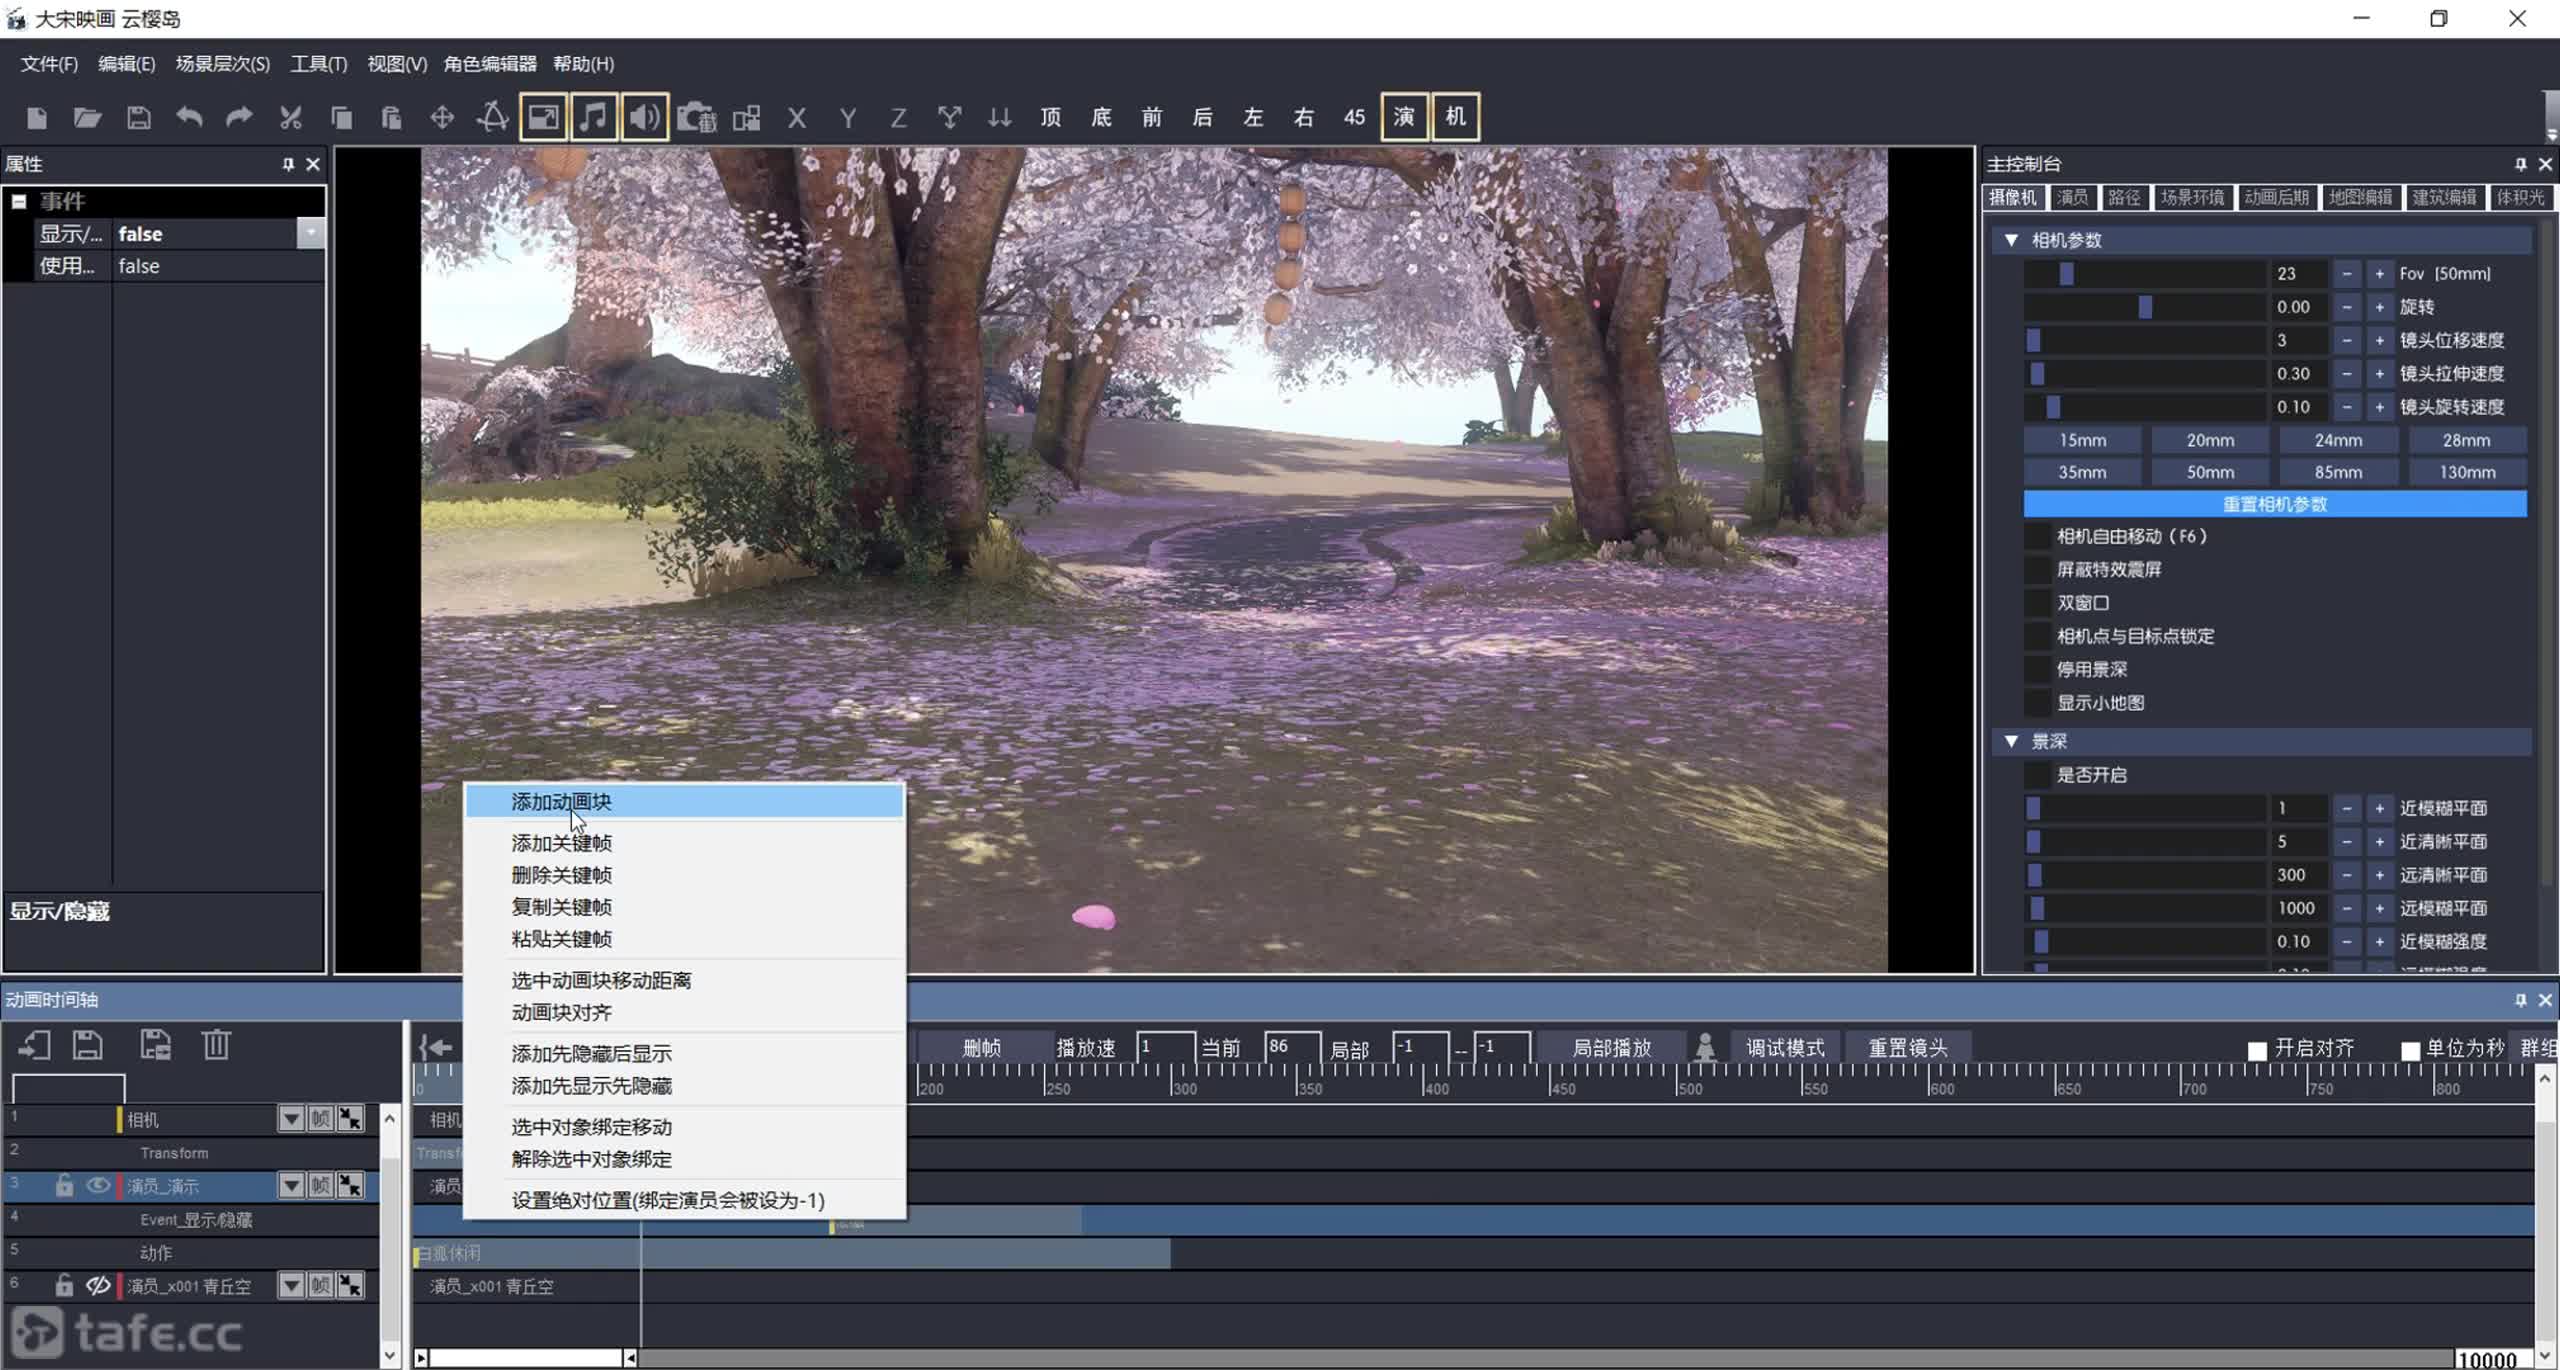
Task: Enable 双窗口 checkbox
Action: point(2037,603)
